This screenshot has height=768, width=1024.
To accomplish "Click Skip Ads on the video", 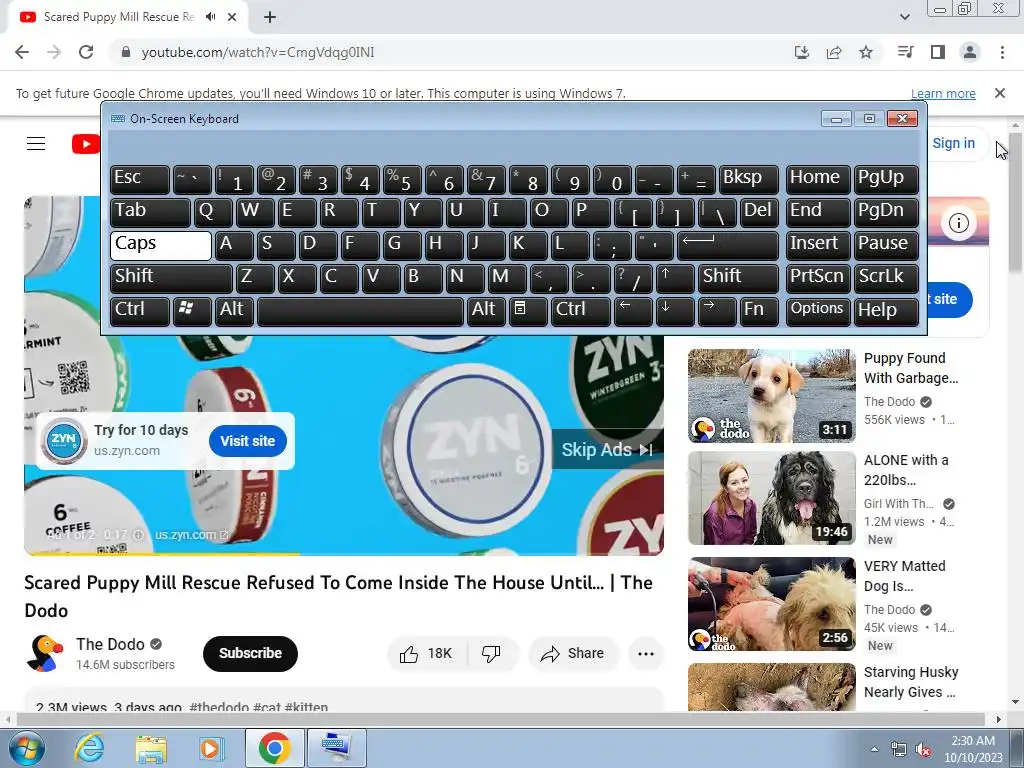I will point(607,449).
